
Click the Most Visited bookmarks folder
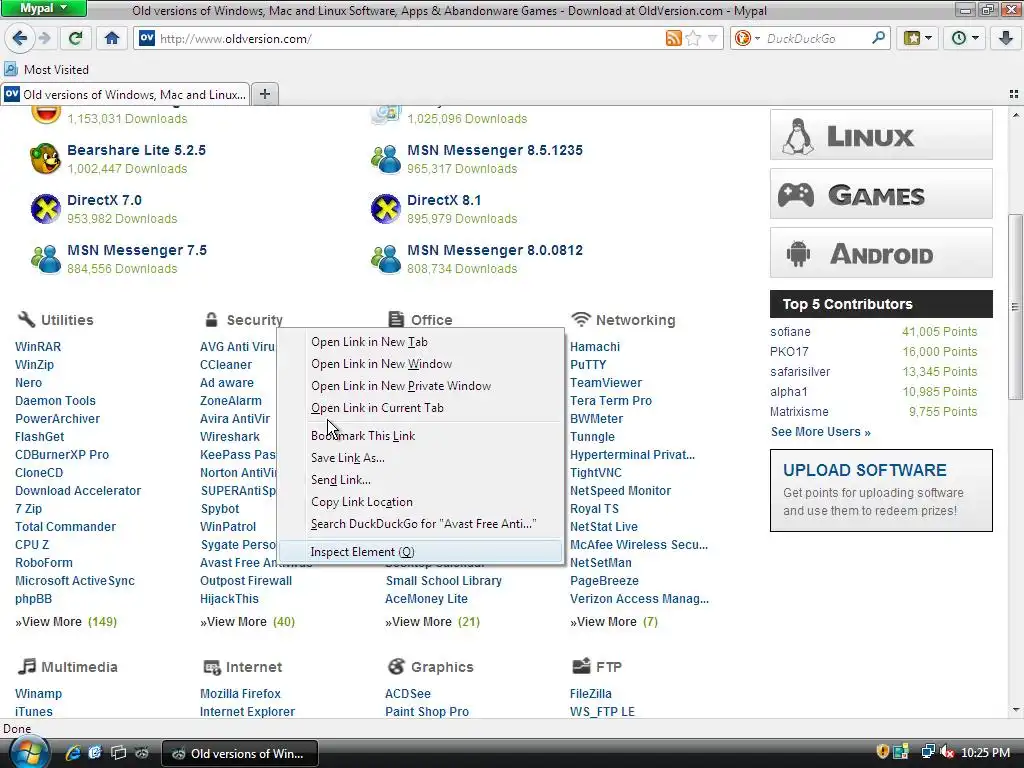47,69
